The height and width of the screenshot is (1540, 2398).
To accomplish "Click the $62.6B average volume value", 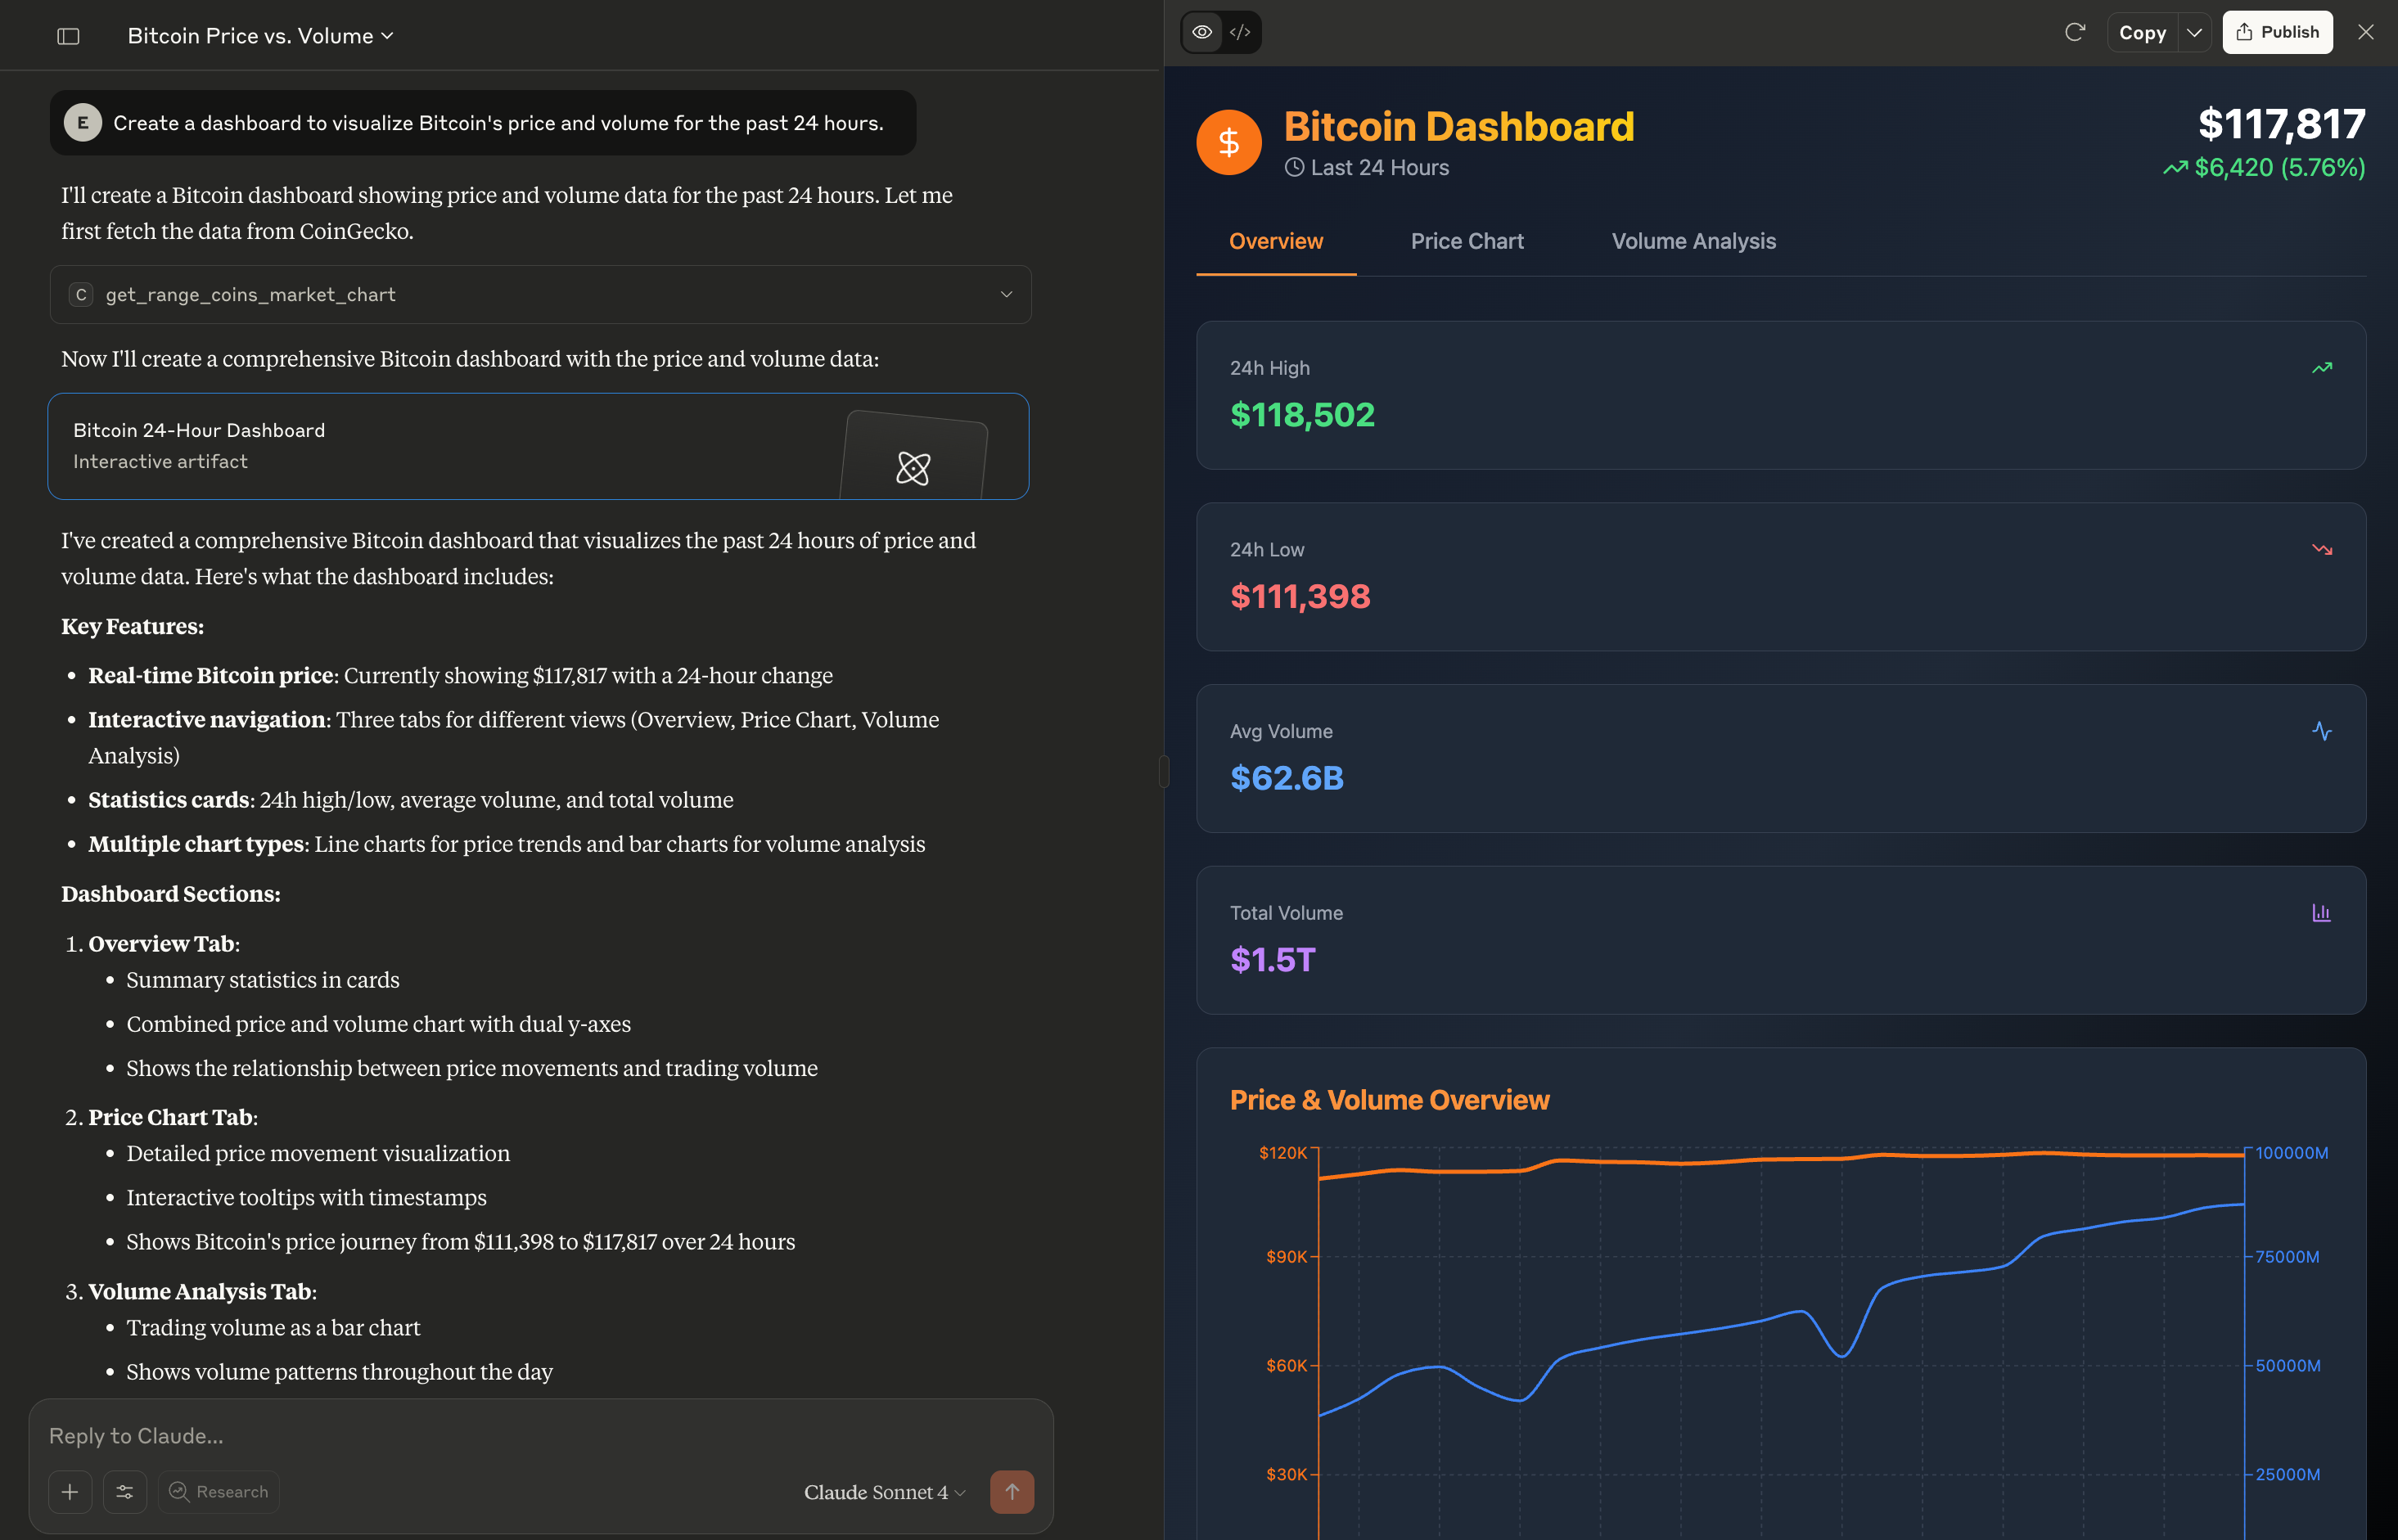I will [x=1287, y=778].
